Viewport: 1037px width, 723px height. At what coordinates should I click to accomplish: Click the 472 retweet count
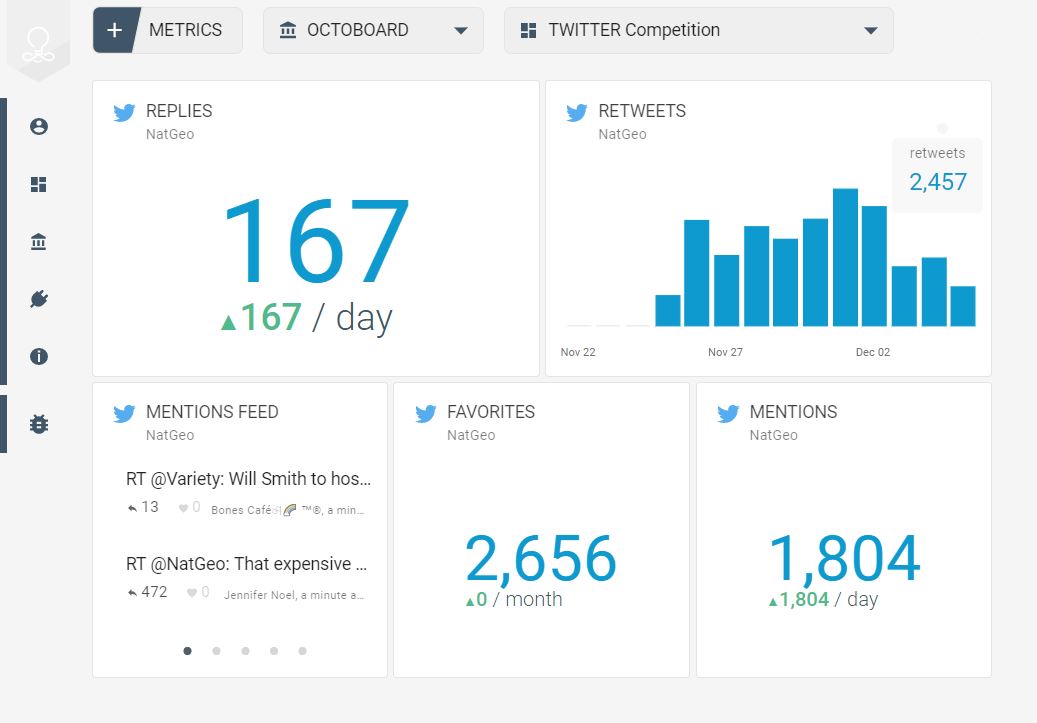154,592
